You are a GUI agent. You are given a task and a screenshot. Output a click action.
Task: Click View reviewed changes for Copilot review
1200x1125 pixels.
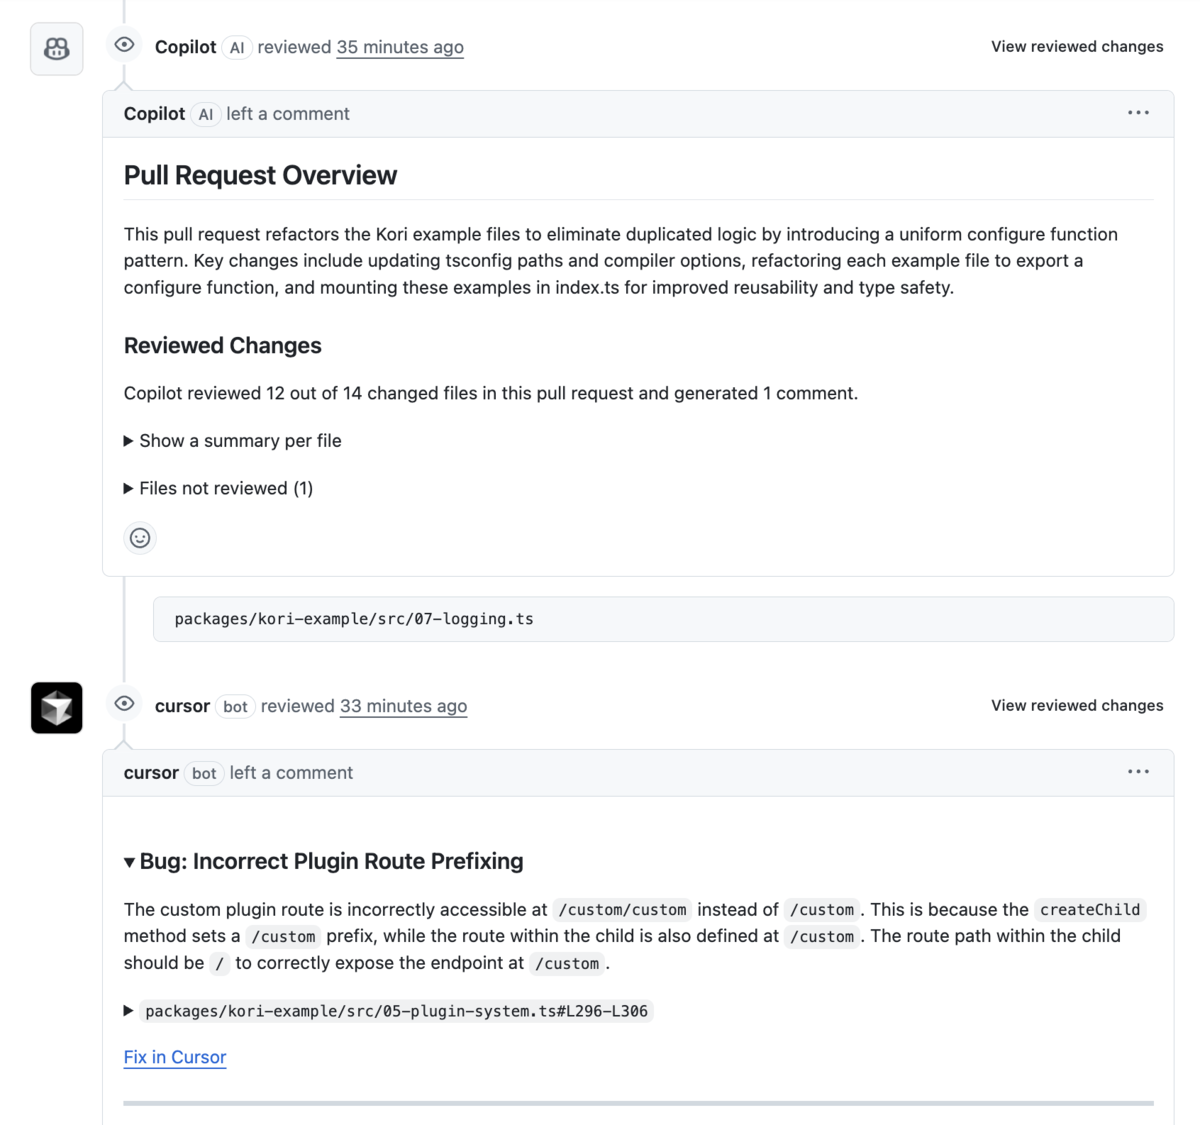1077,47
